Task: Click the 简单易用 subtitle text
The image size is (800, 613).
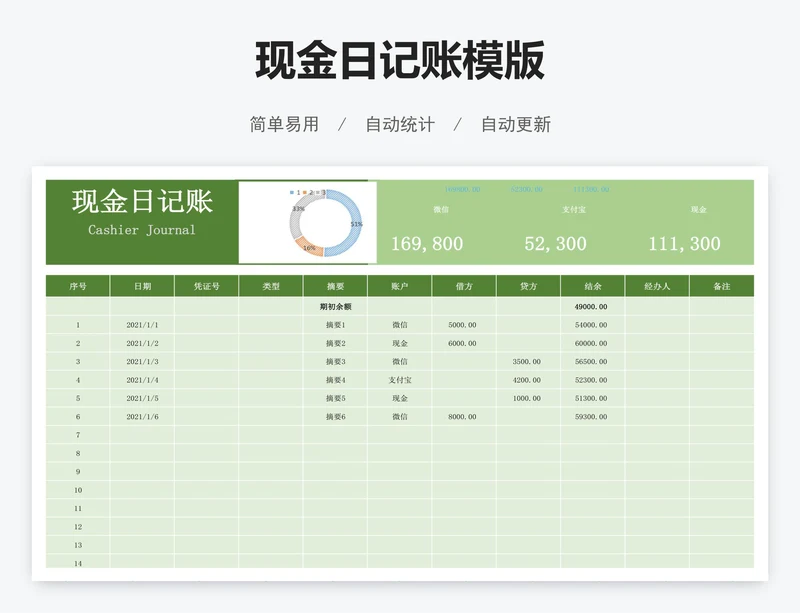Action: [284, 124]
